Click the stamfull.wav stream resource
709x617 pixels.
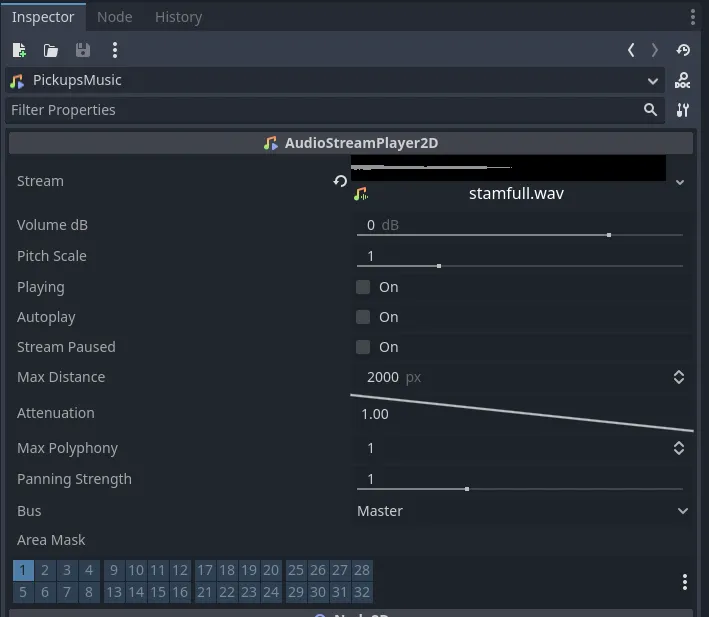(516, 194)
